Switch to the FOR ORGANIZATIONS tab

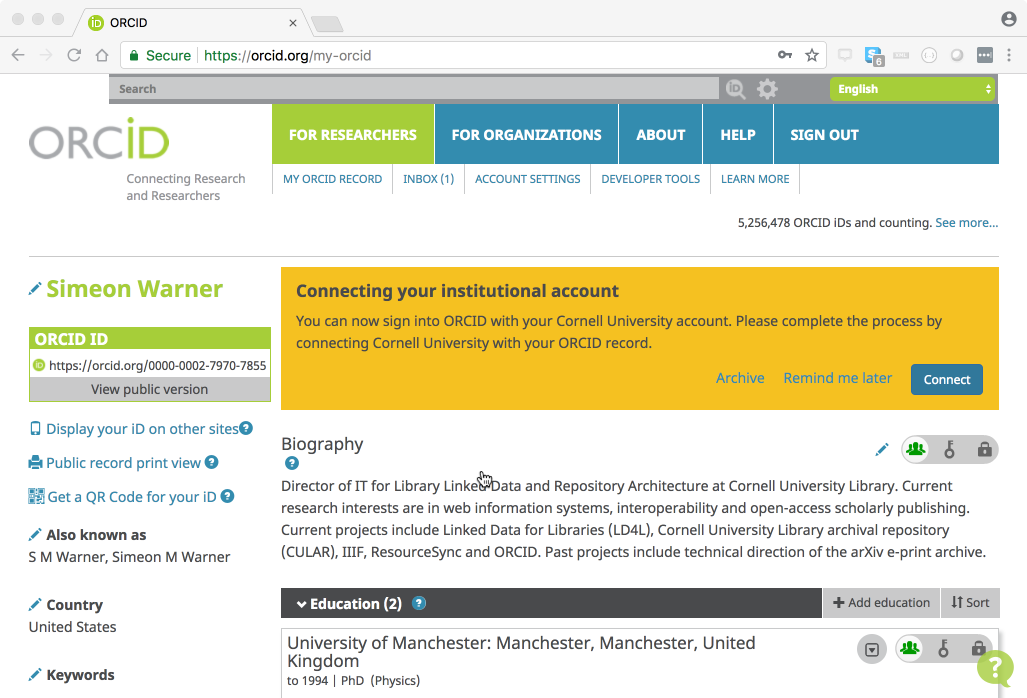pos(526,134)
